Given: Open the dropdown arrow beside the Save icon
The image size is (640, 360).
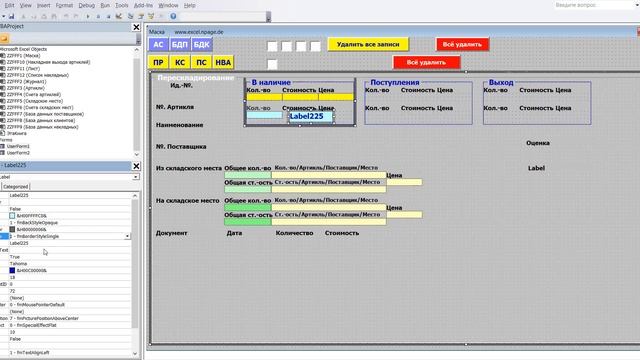Looking at the screenshot, I should click(x=3, y=16).
